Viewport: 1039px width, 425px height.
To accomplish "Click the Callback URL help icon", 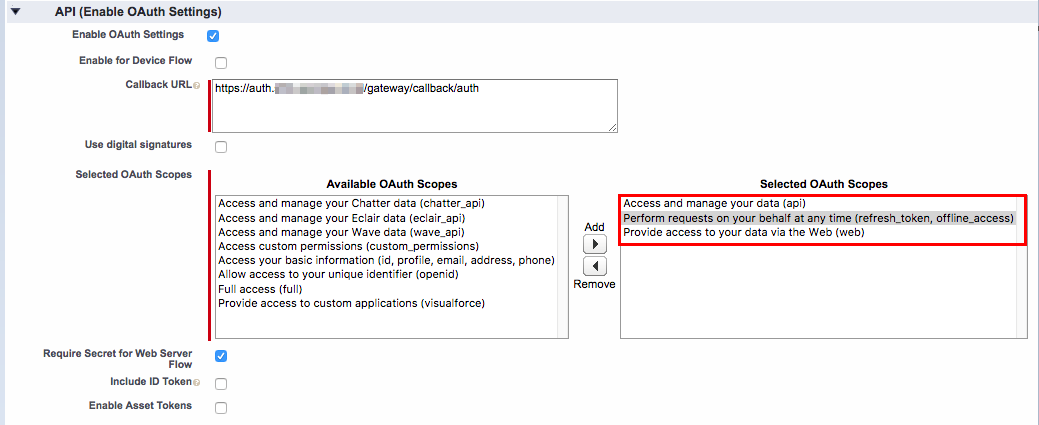I will pyautogui.click(x=196, y=86).
